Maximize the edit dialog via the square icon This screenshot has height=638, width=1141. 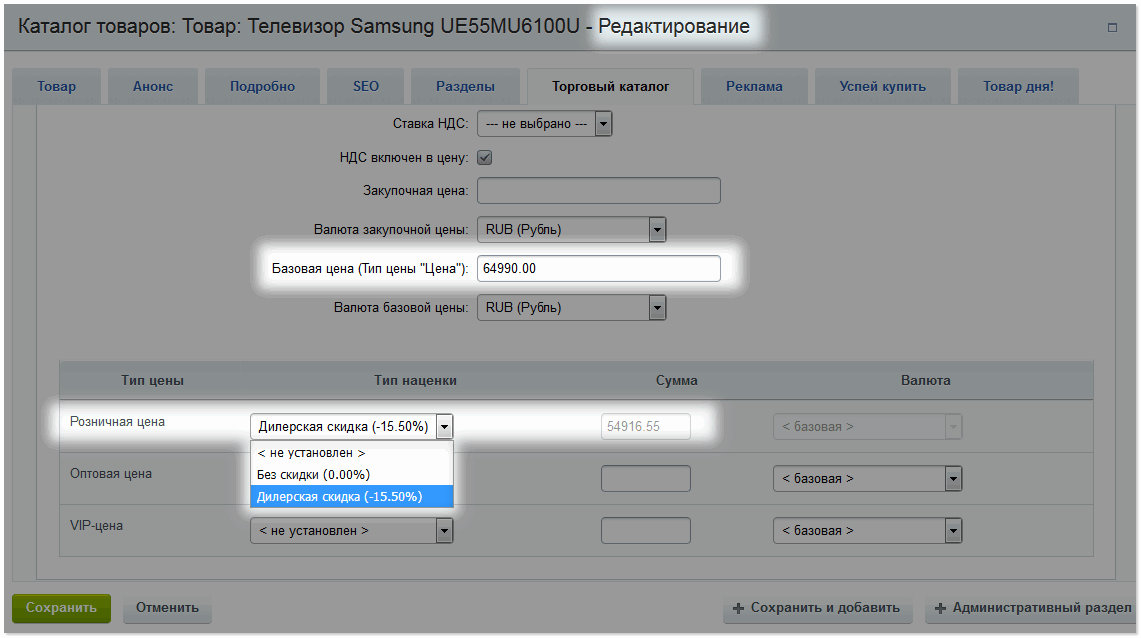(x=1112, y=28)
